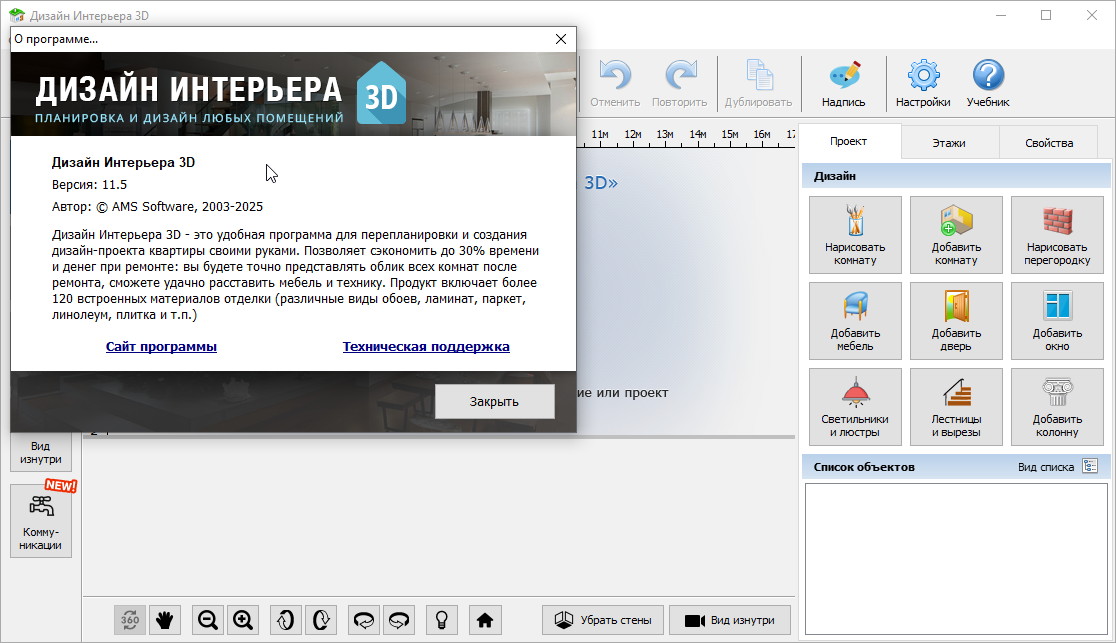Click the zoom out magnifier
The image size is (1116, 643).
tap(208, 620)
